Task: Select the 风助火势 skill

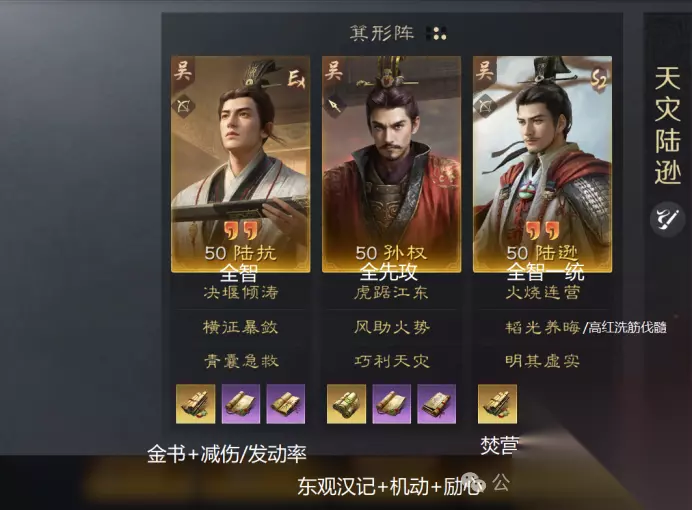Action: (x=391, y=327)
